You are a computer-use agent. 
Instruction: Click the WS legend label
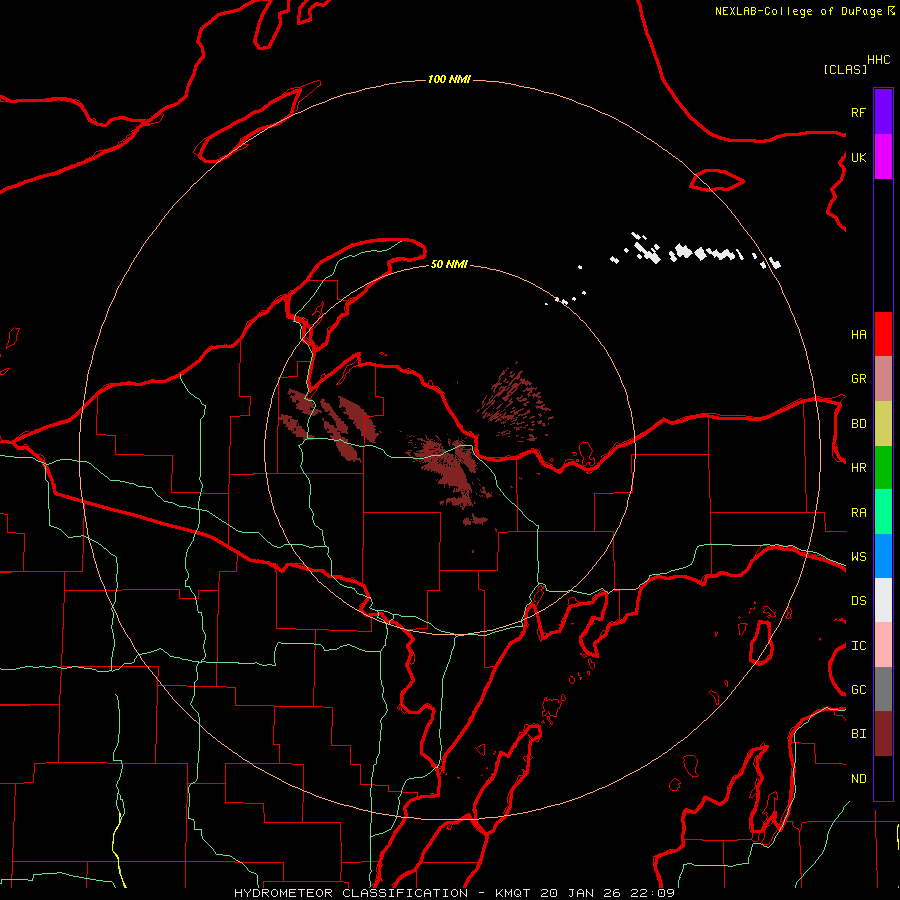pos(858,556)
